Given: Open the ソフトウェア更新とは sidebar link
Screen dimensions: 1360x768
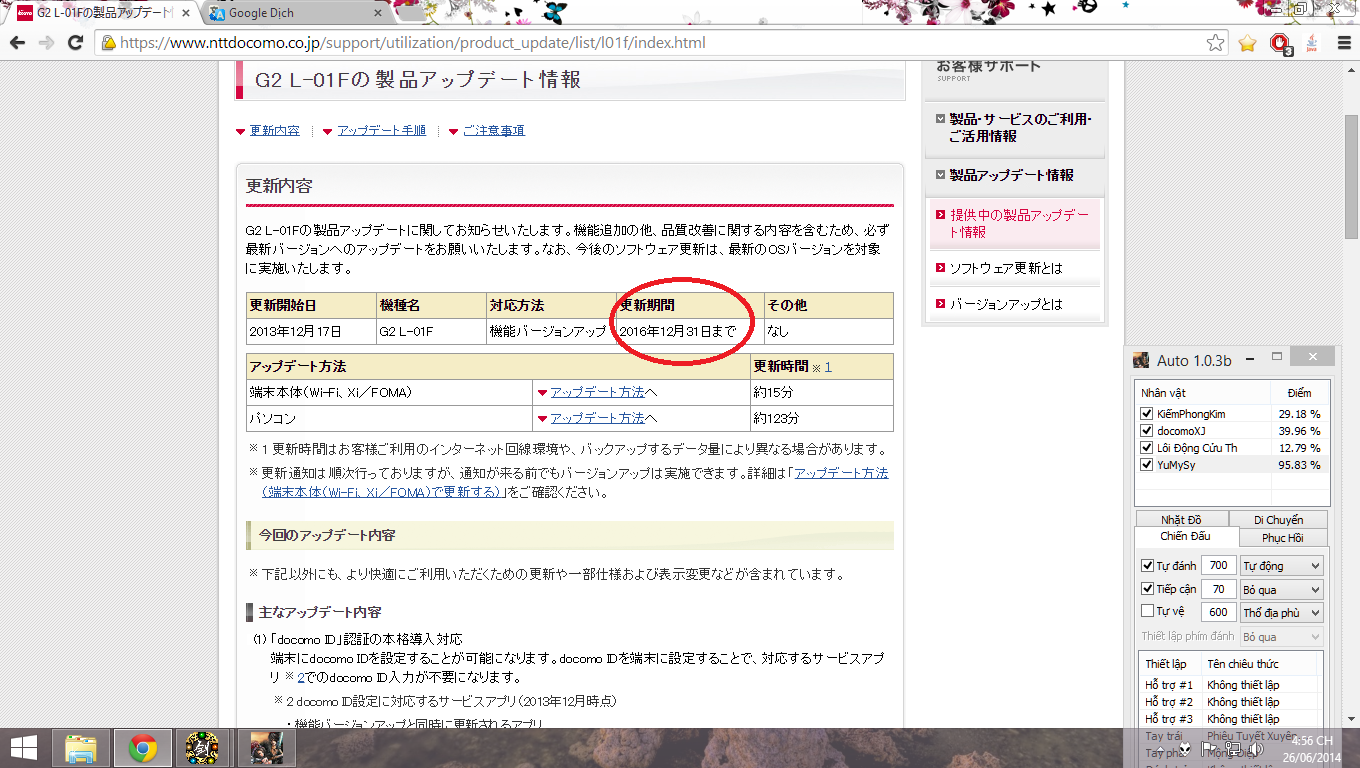Looking at the screenshot, I should [x=1006, y=268].
